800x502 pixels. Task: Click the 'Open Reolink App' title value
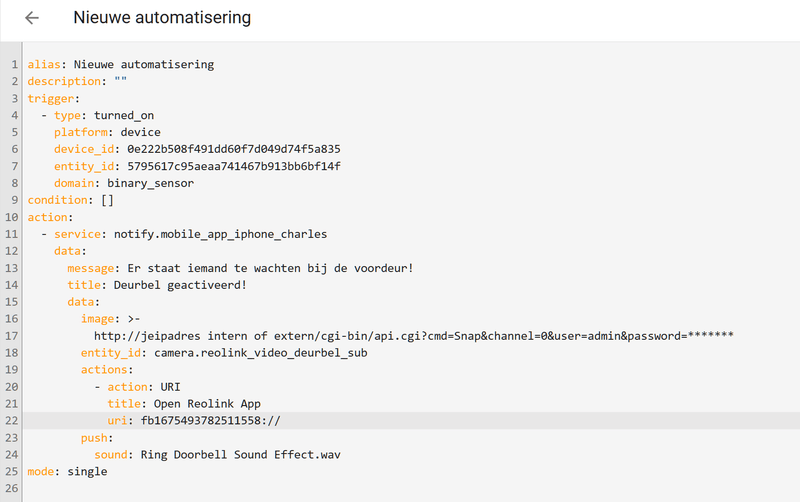pyautogui.click(x=207, y=404)
